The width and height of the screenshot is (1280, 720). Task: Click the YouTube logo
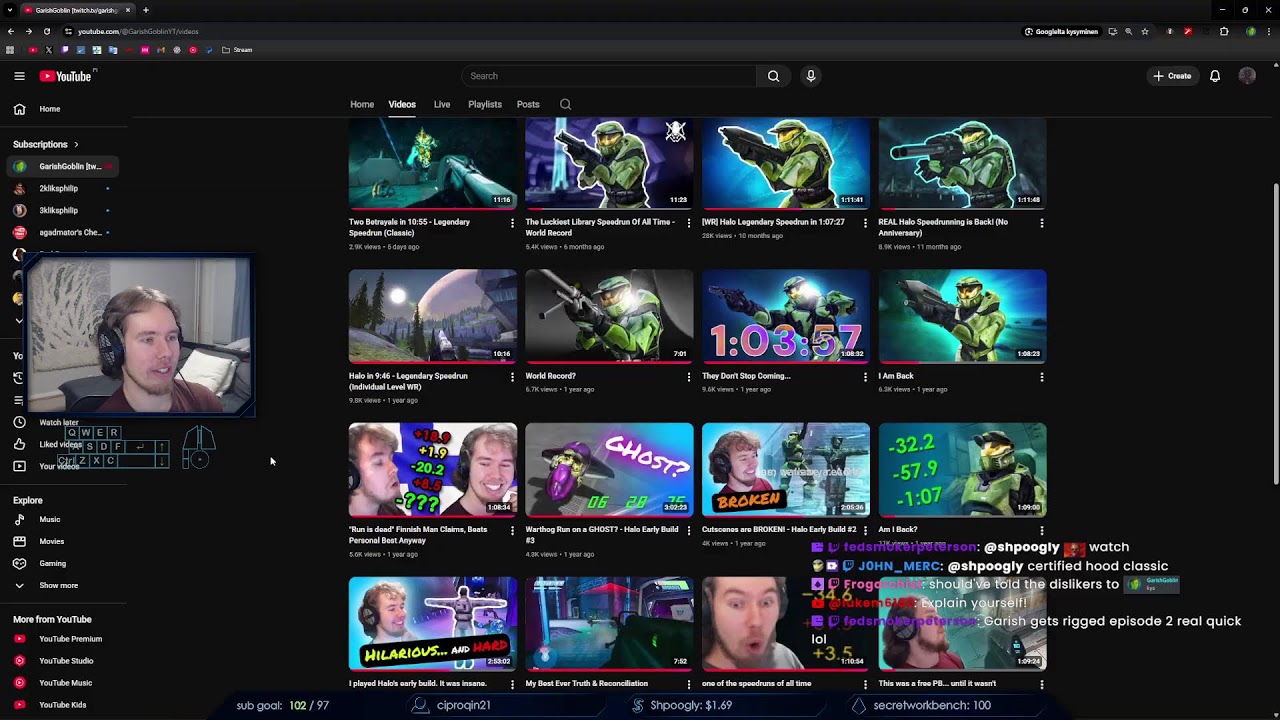pos(66,76)
